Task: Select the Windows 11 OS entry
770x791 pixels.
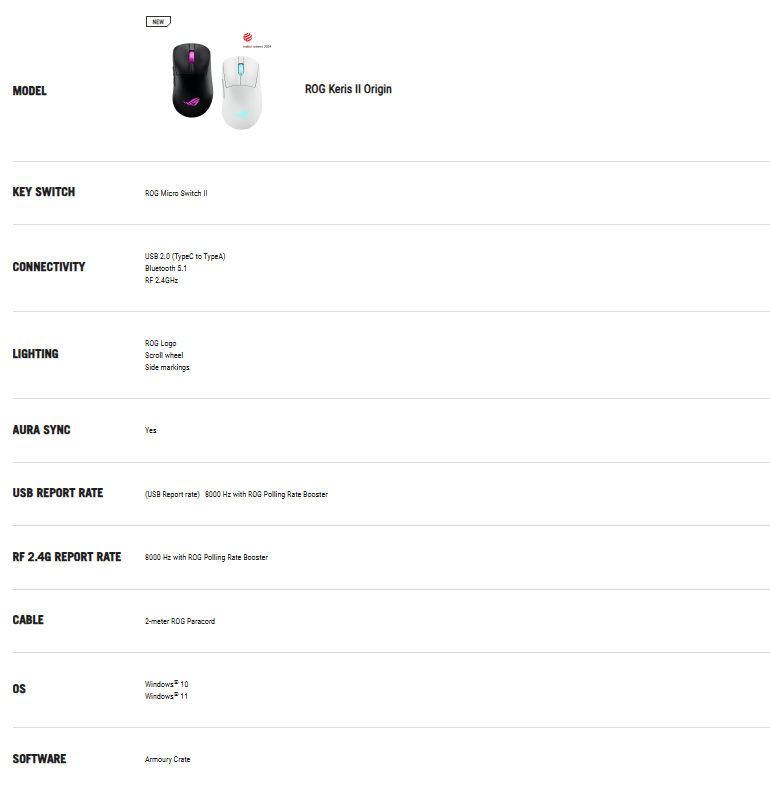Action: (166, 696)
